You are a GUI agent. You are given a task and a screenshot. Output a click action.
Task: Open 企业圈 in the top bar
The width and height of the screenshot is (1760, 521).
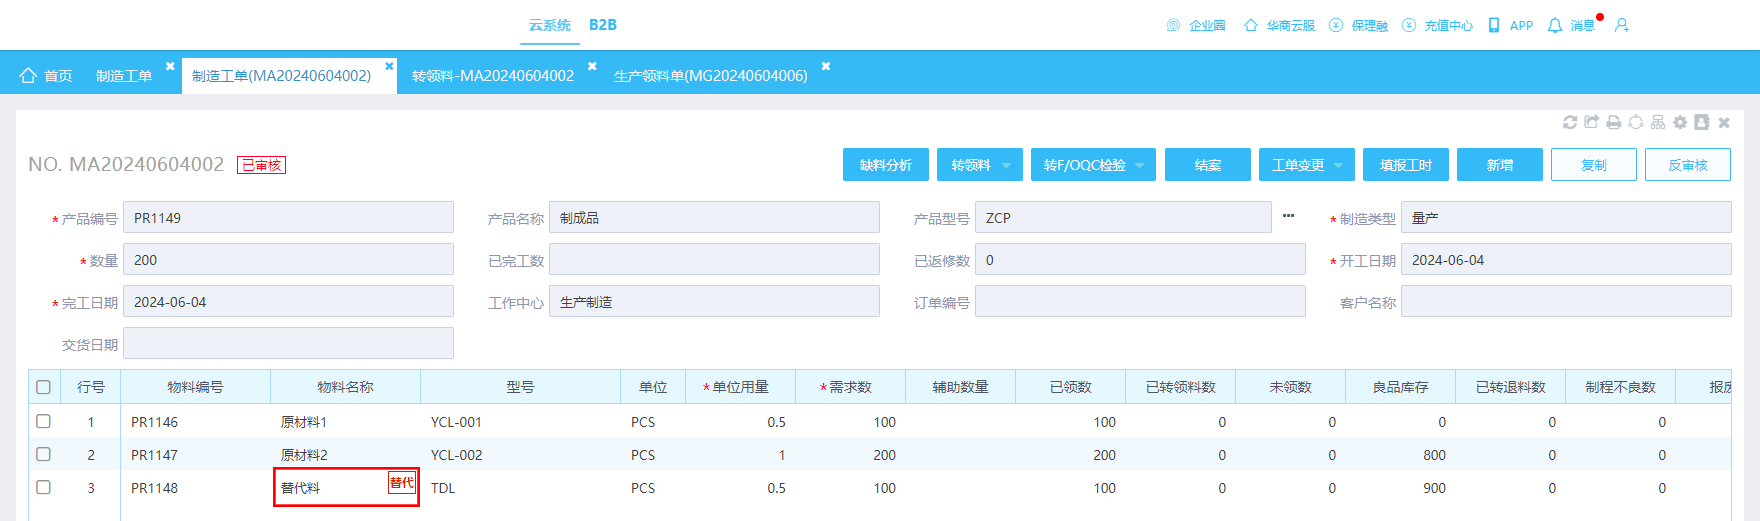1196,25
